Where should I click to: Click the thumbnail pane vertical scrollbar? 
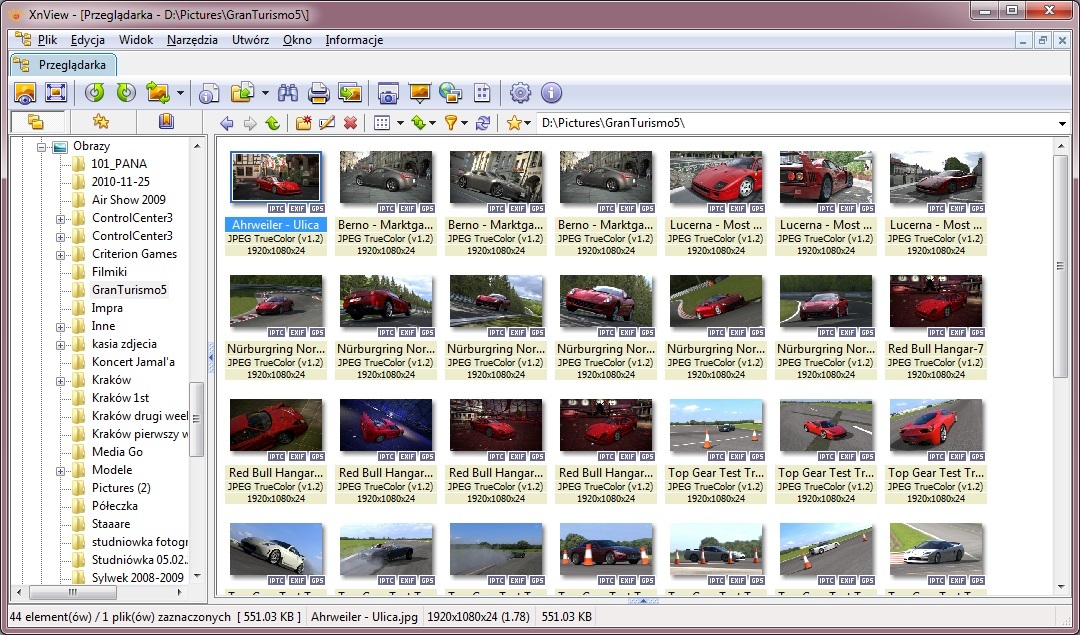[x=1060, y=266]
